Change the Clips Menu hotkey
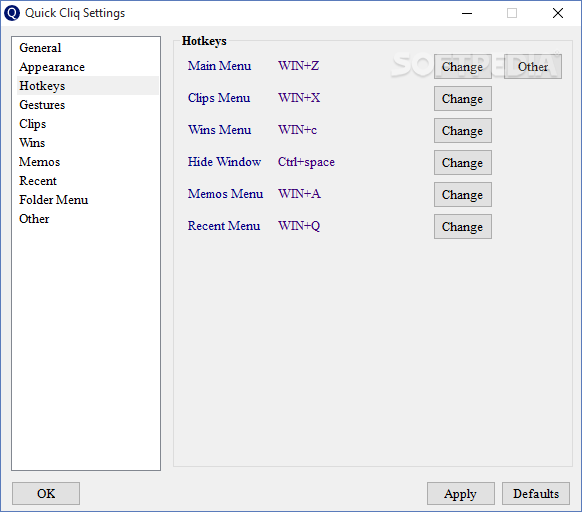Screen dimensions: 582x512 click(463, 98)
